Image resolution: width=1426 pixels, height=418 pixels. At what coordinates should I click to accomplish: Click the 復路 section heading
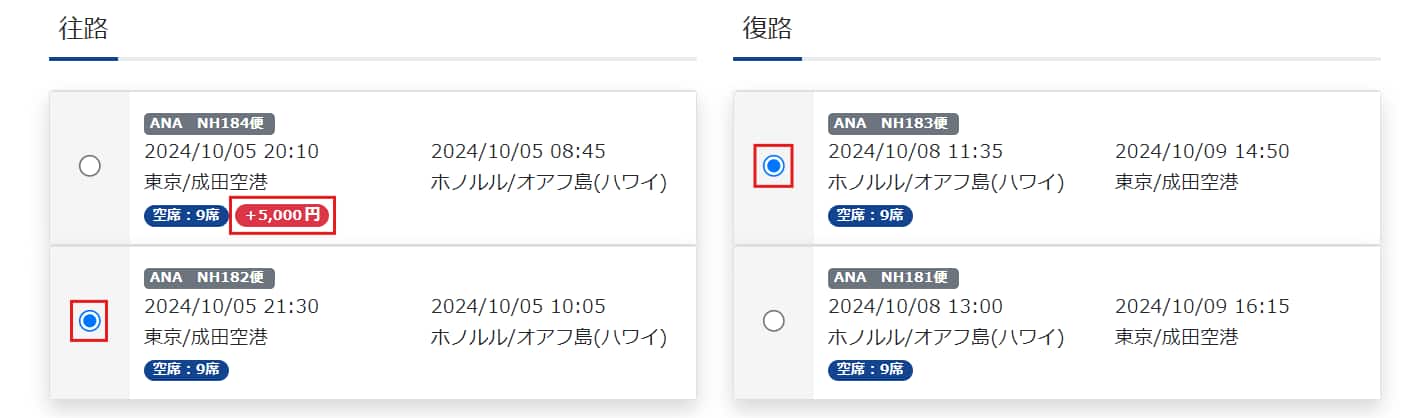click(767, 29)
